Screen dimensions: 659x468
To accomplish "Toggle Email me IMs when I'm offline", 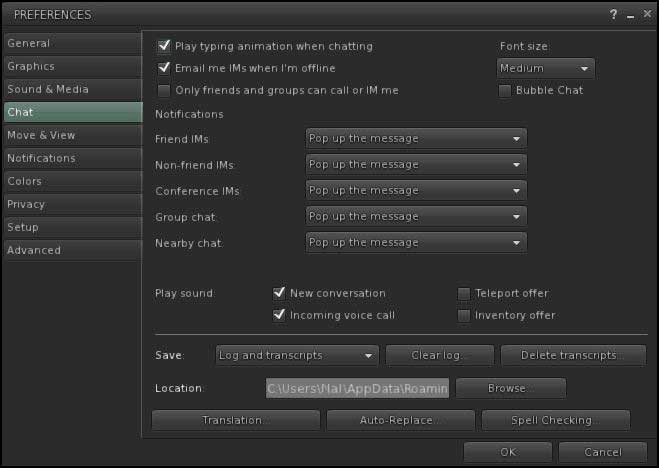I will tap(165, 69).
